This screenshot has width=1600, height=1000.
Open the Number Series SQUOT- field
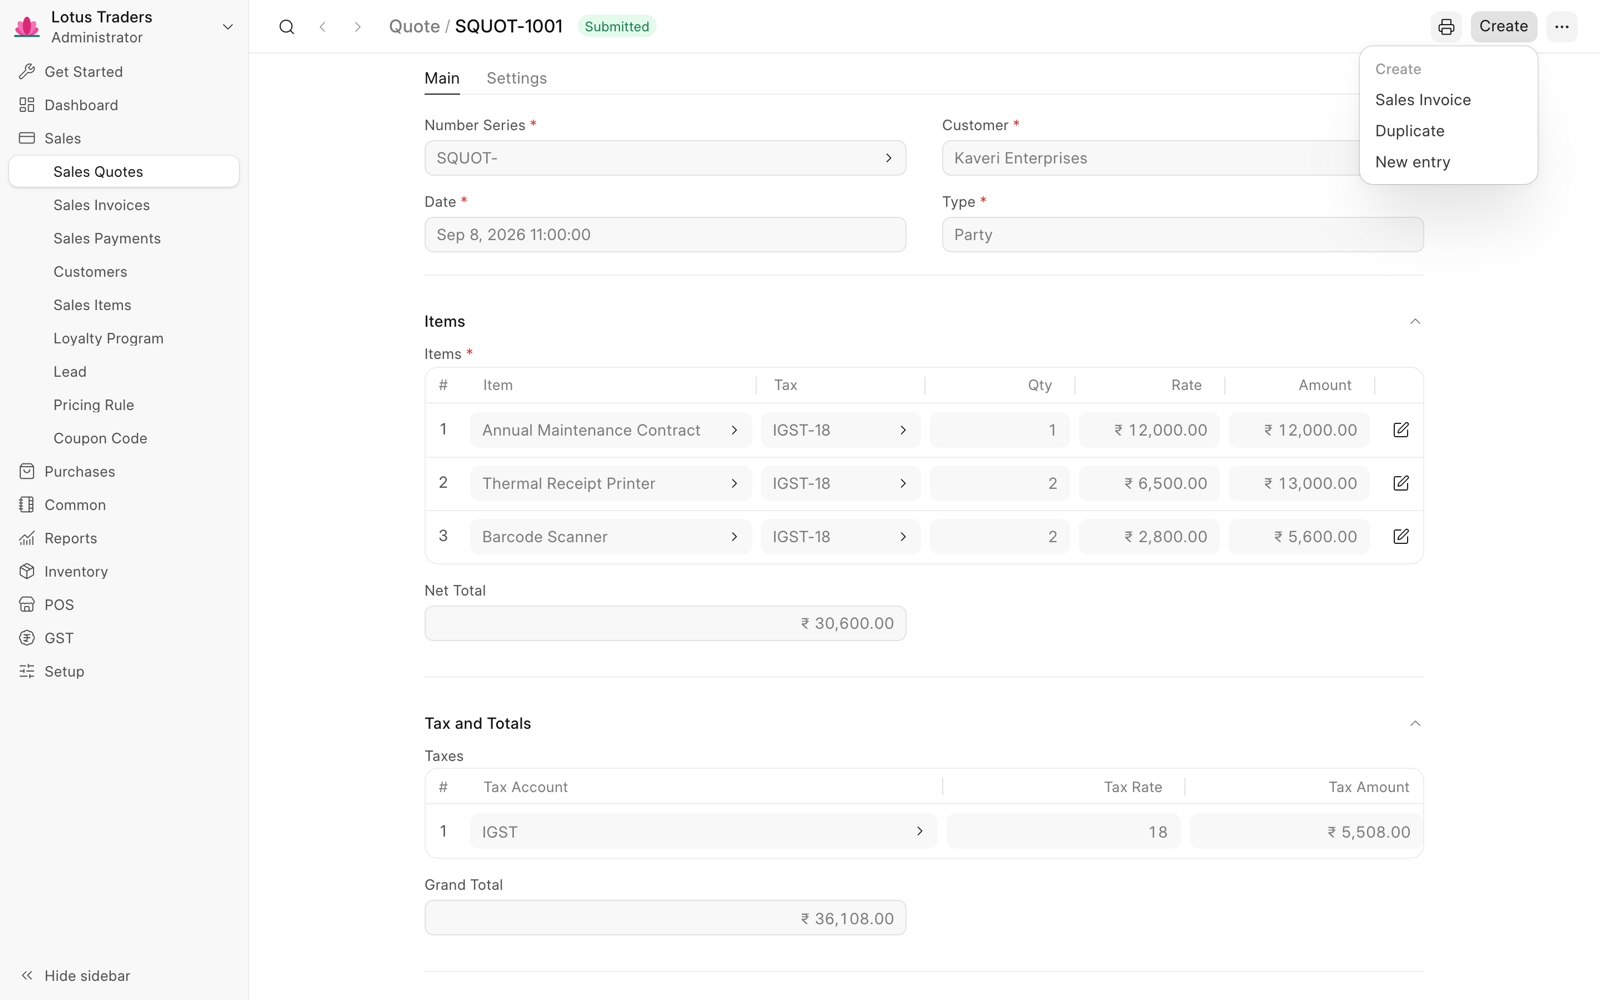click(665, 158)
